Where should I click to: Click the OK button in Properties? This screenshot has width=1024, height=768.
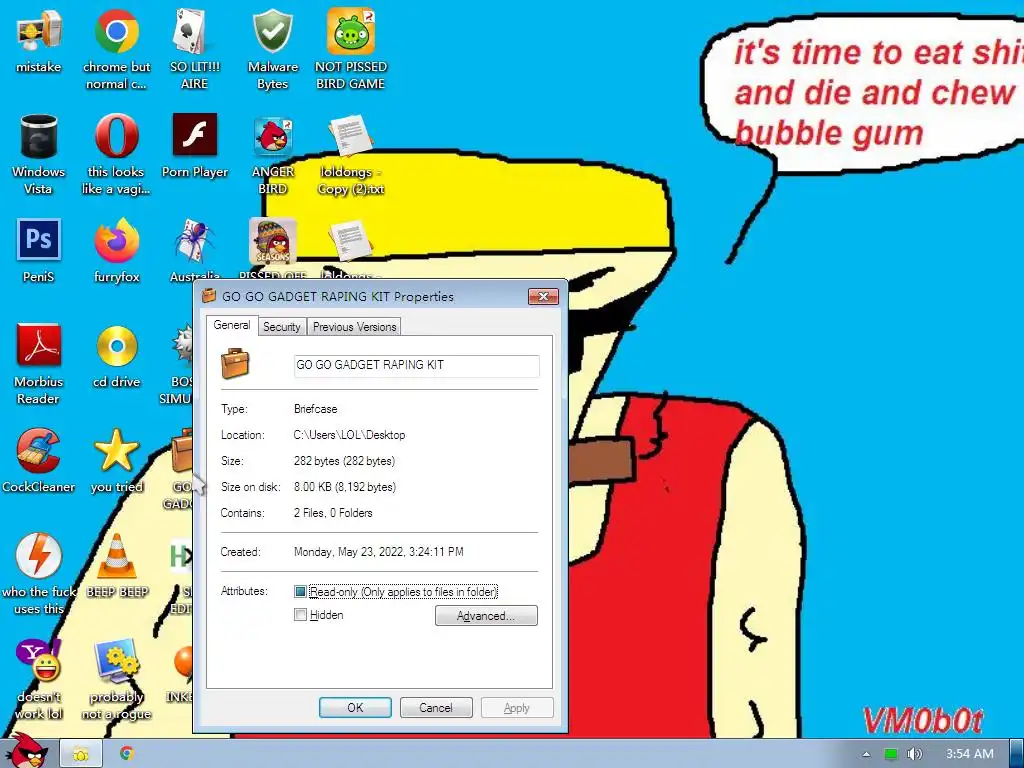[355, 708]
